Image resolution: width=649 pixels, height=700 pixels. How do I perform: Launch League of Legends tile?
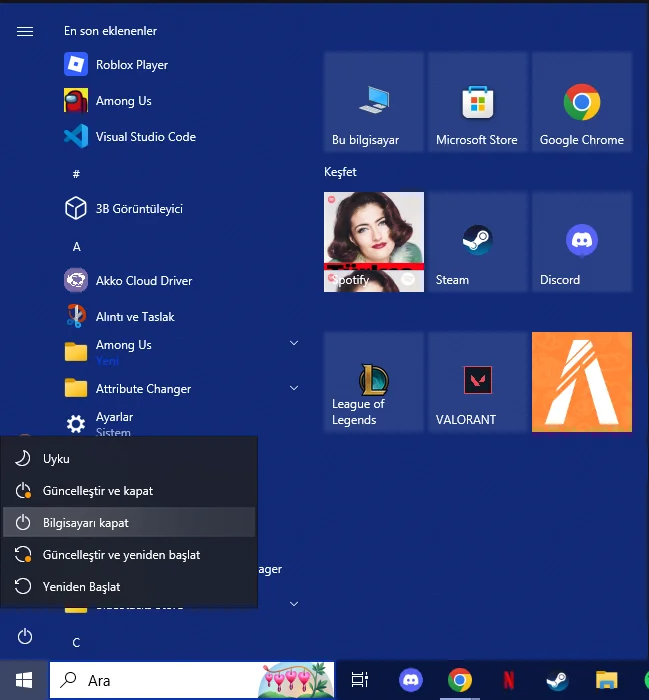coord(374,382)
